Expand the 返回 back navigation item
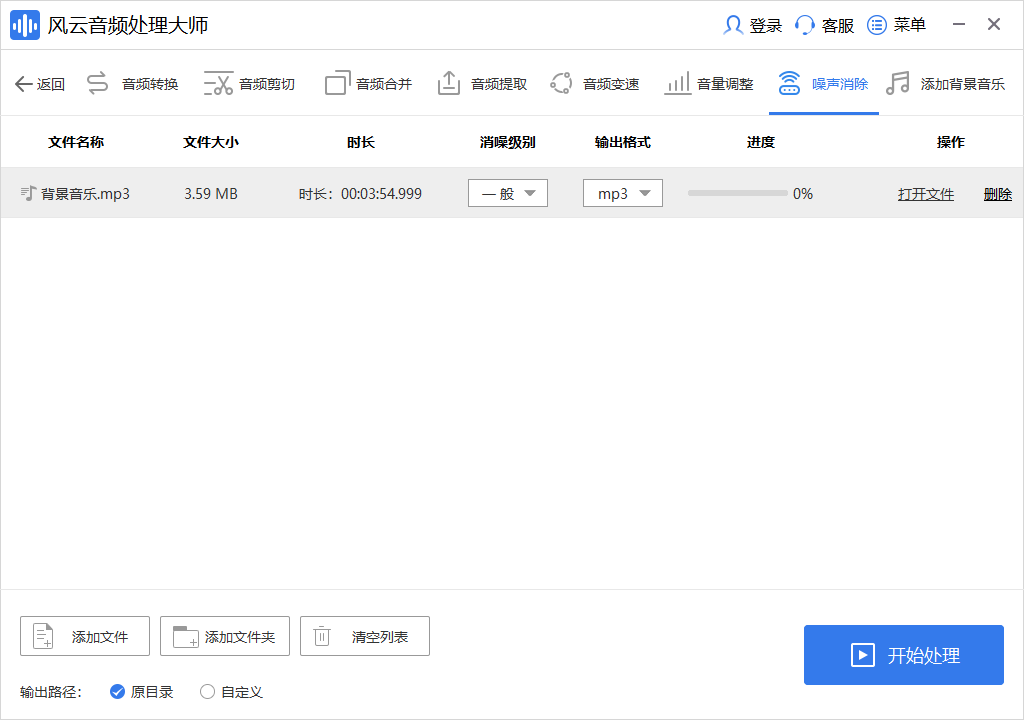Image resolution: width=1024 pixels, height=720 pixels. pyautogui.click(x=40, y=83)
